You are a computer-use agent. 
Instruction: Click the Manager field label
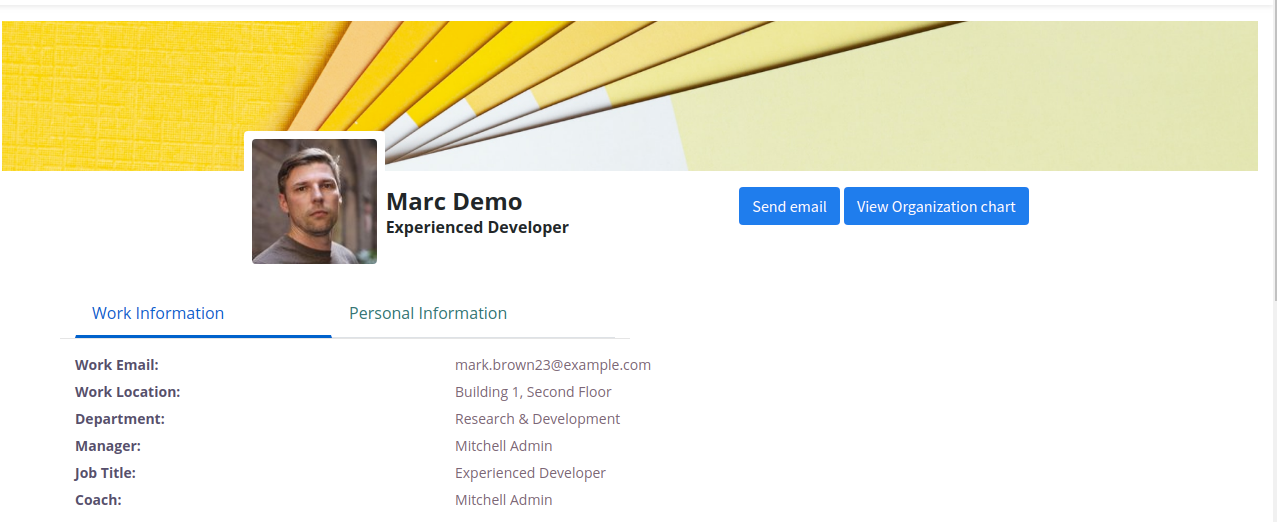tap(108, 446)
